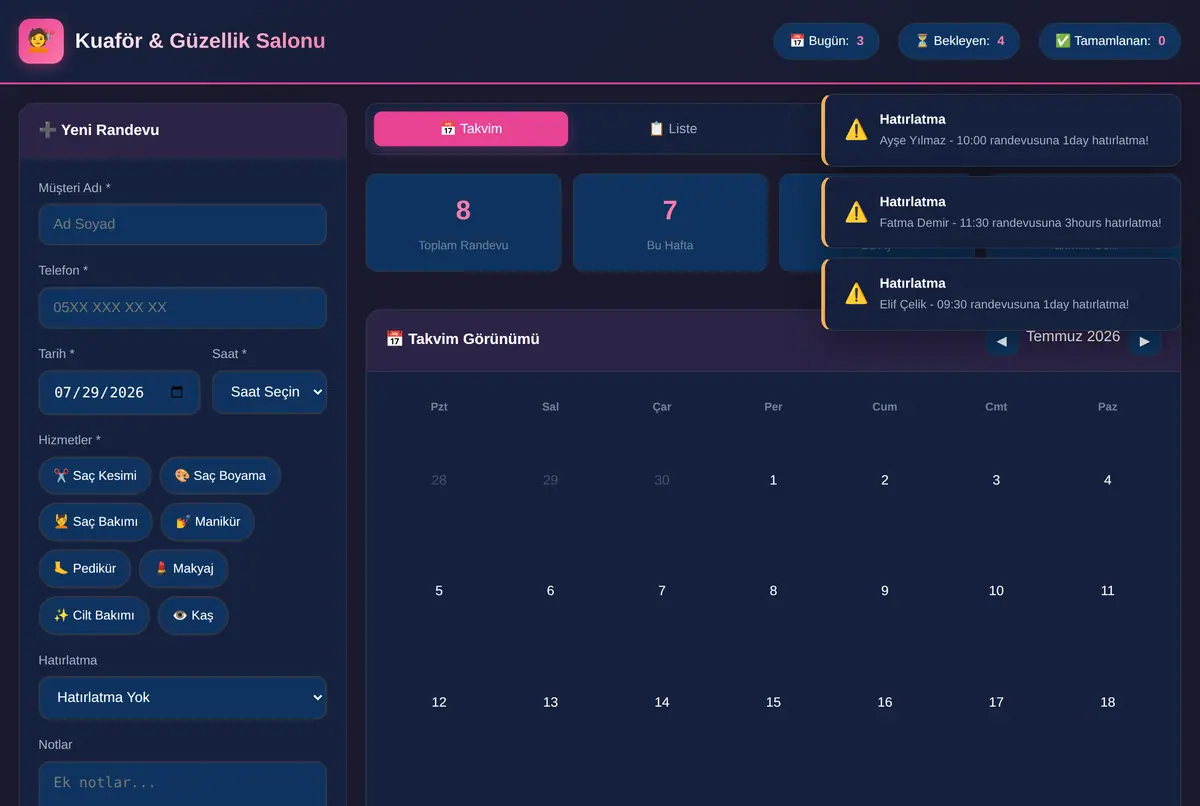The width and height of the screenshot is (1200, 806).
Task: Click the Tarih date field
Action: point(119,392)
